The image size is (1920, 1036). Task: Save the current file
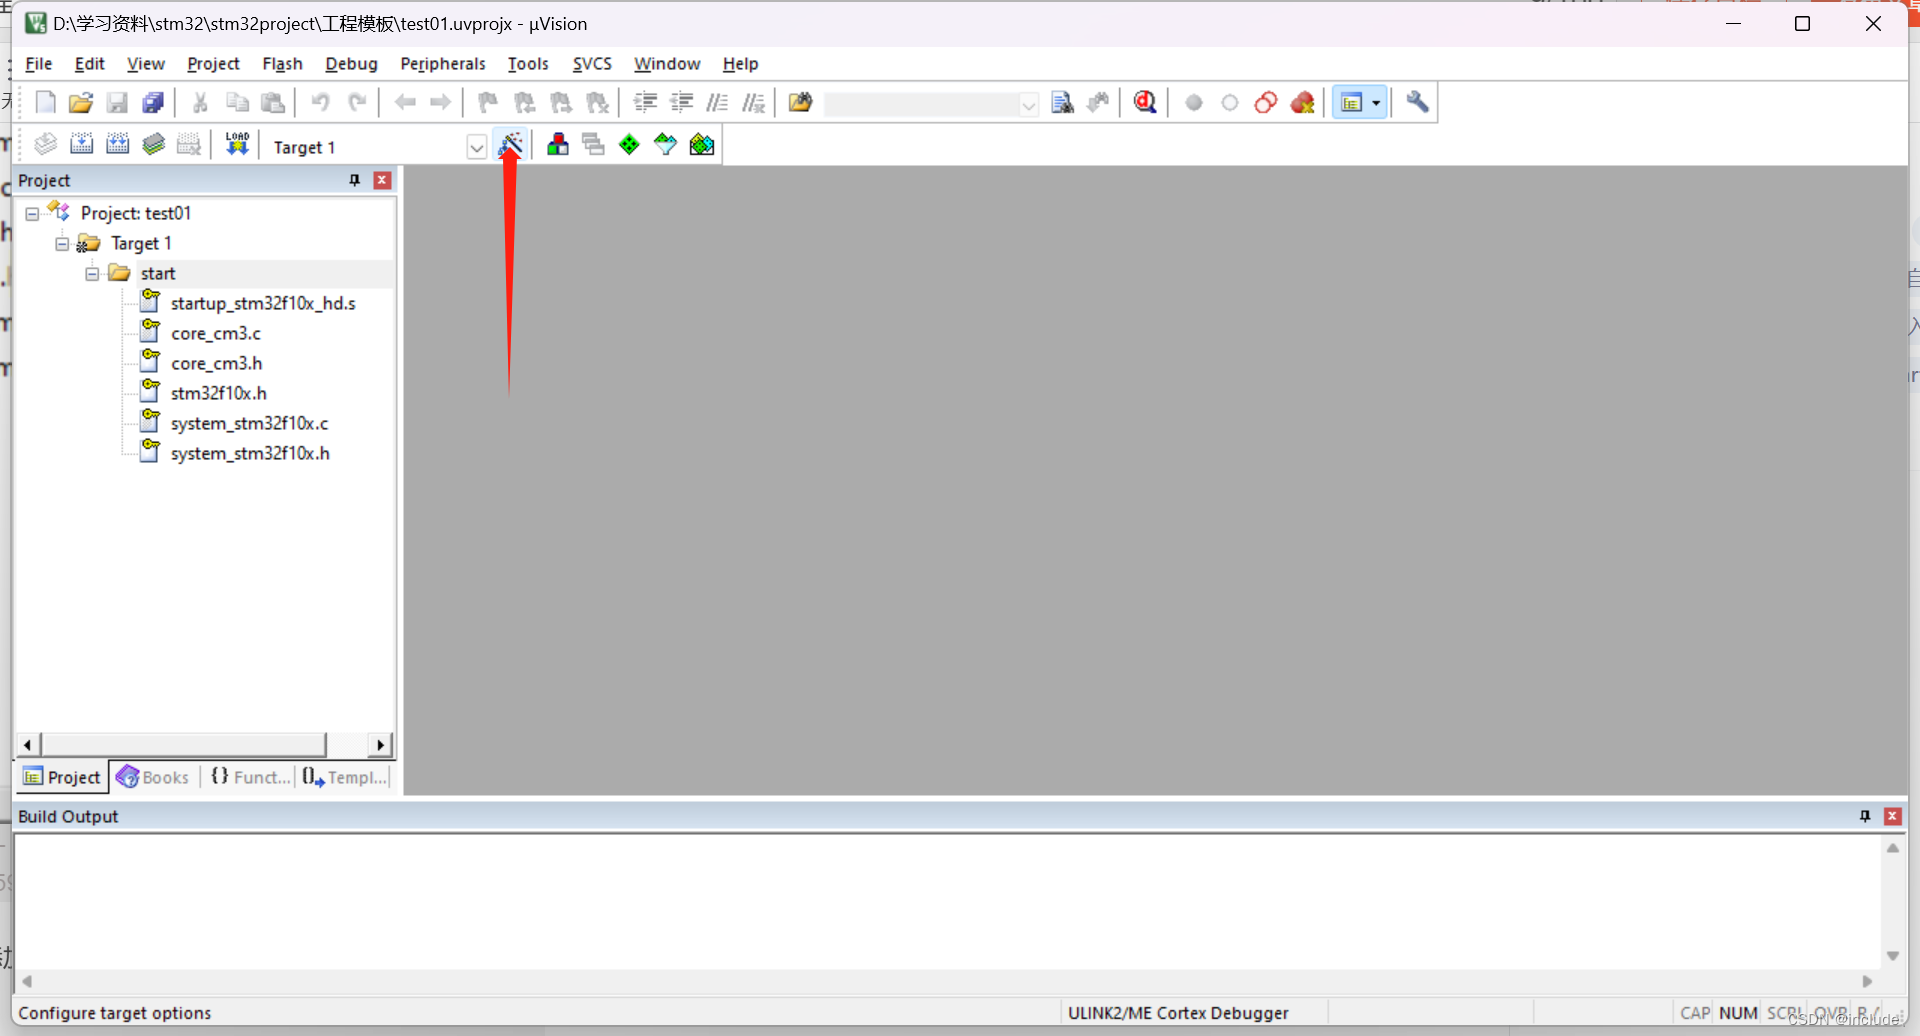click(x=117, y=103)
